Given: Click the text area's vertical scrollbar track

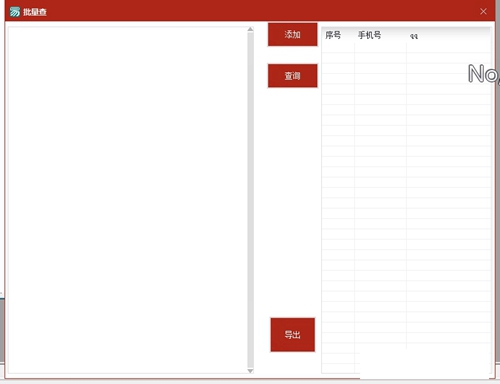Looking at the screenshot, I should pyautogui.click(x=250, y=200).
